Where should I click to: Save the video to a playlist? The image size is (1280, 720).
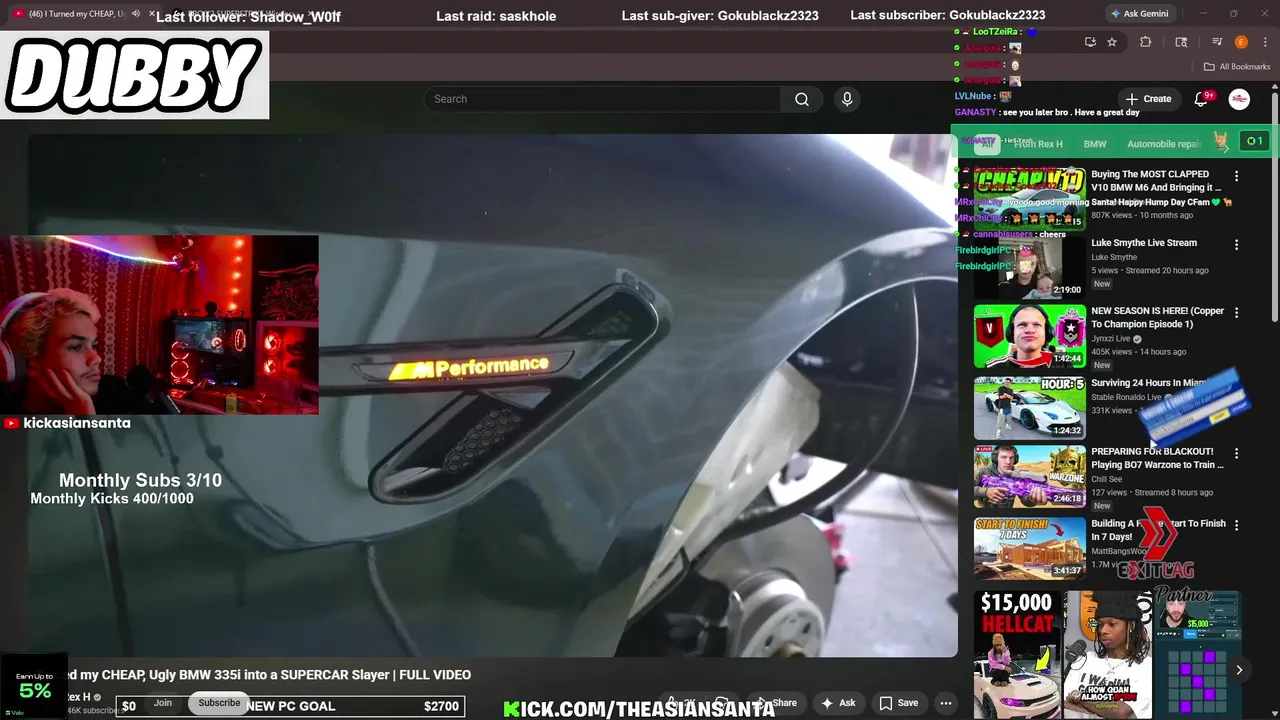[898, 703]
